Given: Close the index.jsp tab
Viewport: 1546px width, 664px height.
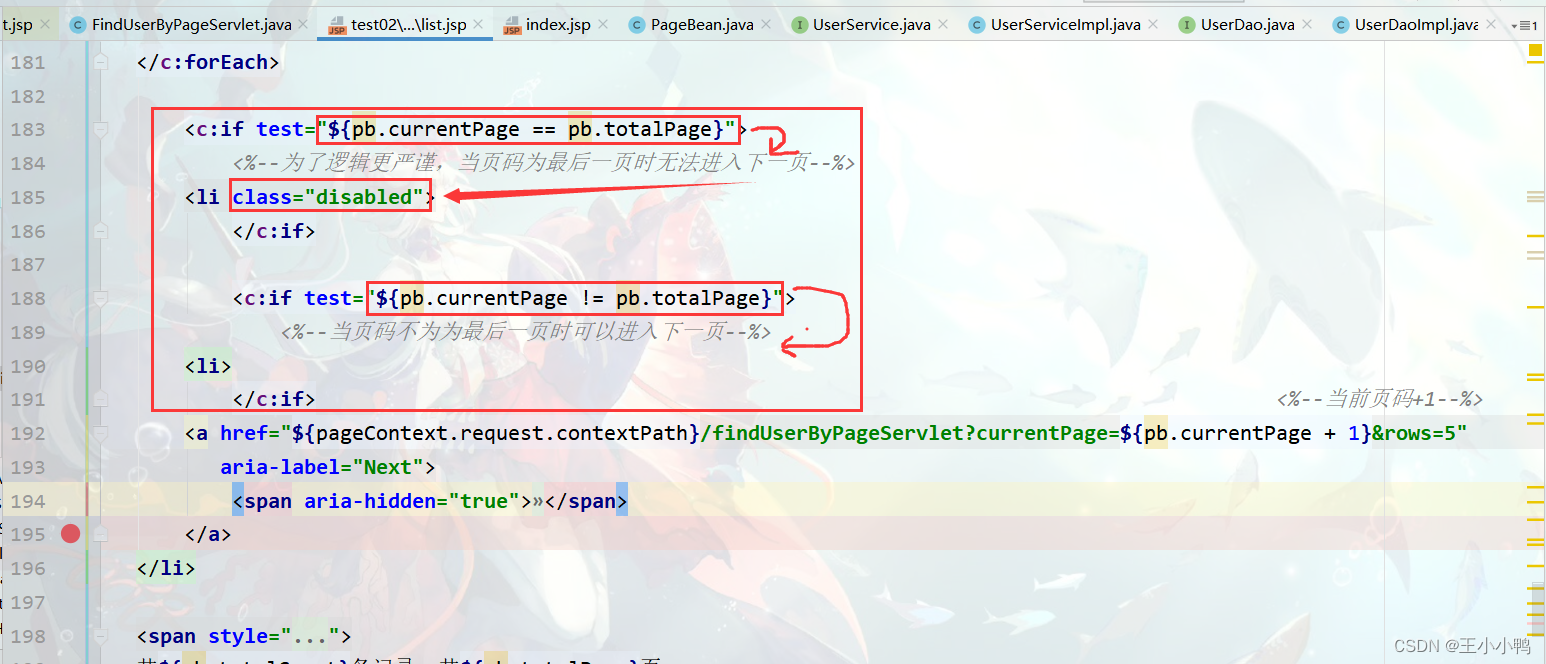Looking at the screenshot, I should (x=602, y=25).
